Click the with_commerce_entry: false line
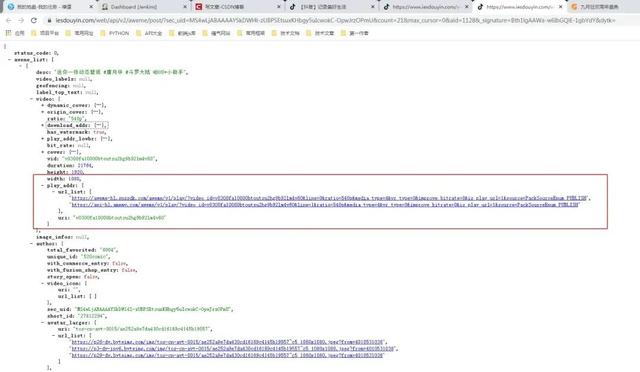Image resolution: width=640 pixels, height=372 pixels. pyautogui.click(x=87, y=263)
